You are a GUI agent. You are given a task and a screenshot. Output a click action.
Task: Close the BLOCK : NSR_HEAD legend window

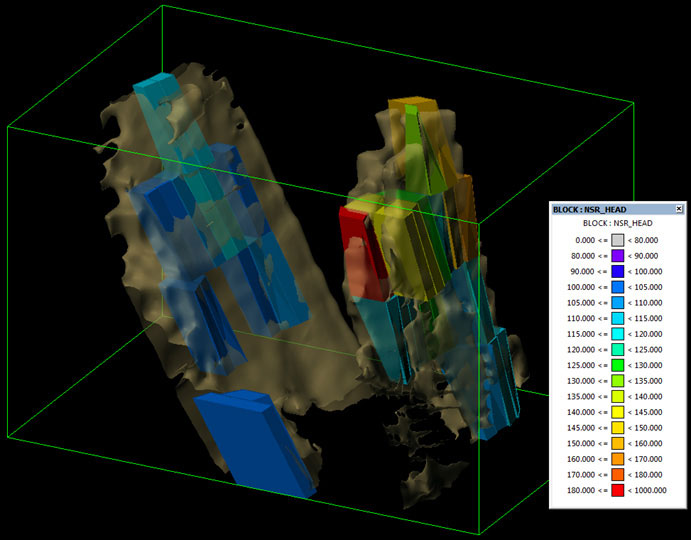(679, 209)
